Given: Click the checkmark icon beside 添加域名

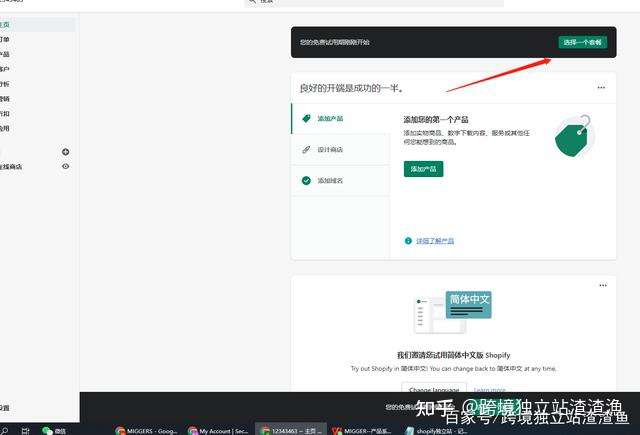Looking at the screenshot, I should tap(306, 180).
